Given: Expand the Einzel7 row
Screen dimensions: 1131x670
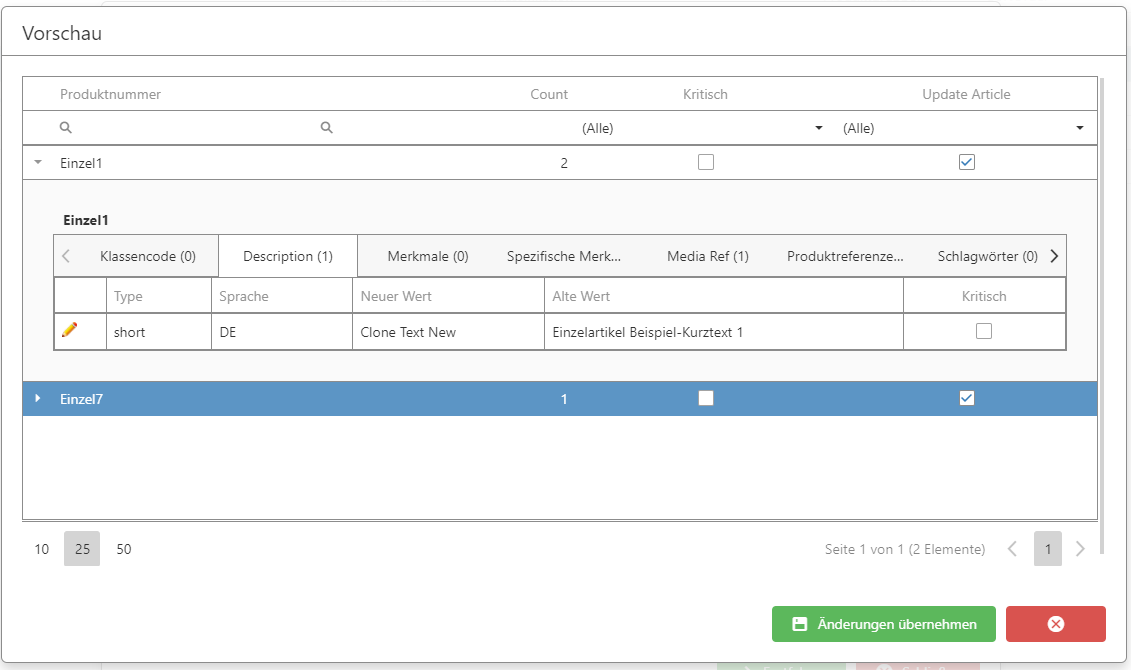Looking at the screenshot, I should (x=38, y=398).
